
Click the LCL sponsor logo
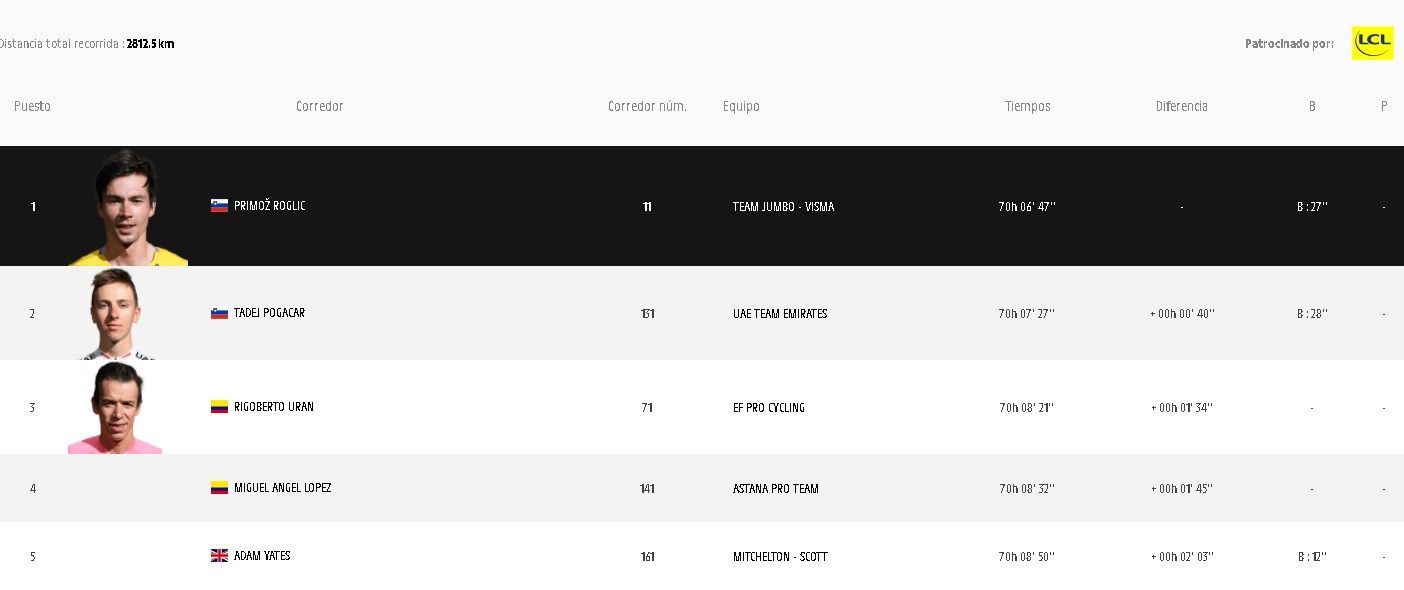[x=1372, y=43]
